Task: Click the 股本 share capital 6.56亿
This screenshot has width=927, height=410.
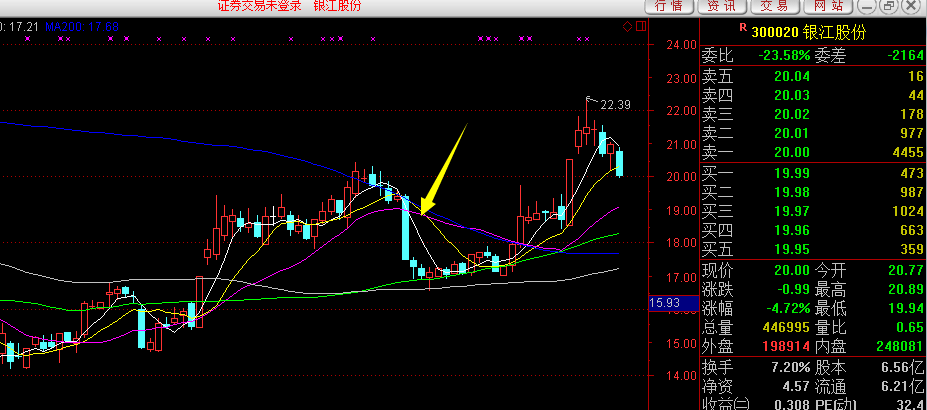Action: (x=902, y=367)
